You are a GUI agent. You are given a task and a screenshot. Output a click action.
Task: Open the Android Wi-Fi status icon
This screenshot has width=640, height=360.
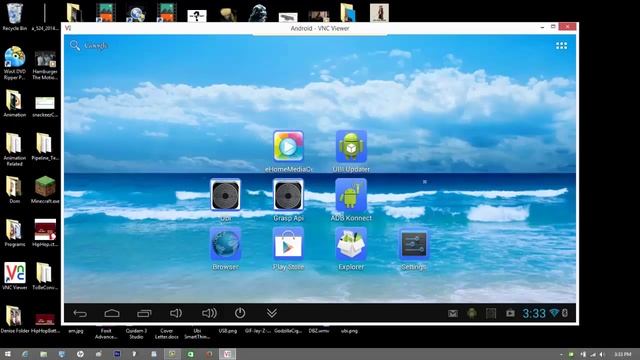pyautogui.click(x=554, y=313)
